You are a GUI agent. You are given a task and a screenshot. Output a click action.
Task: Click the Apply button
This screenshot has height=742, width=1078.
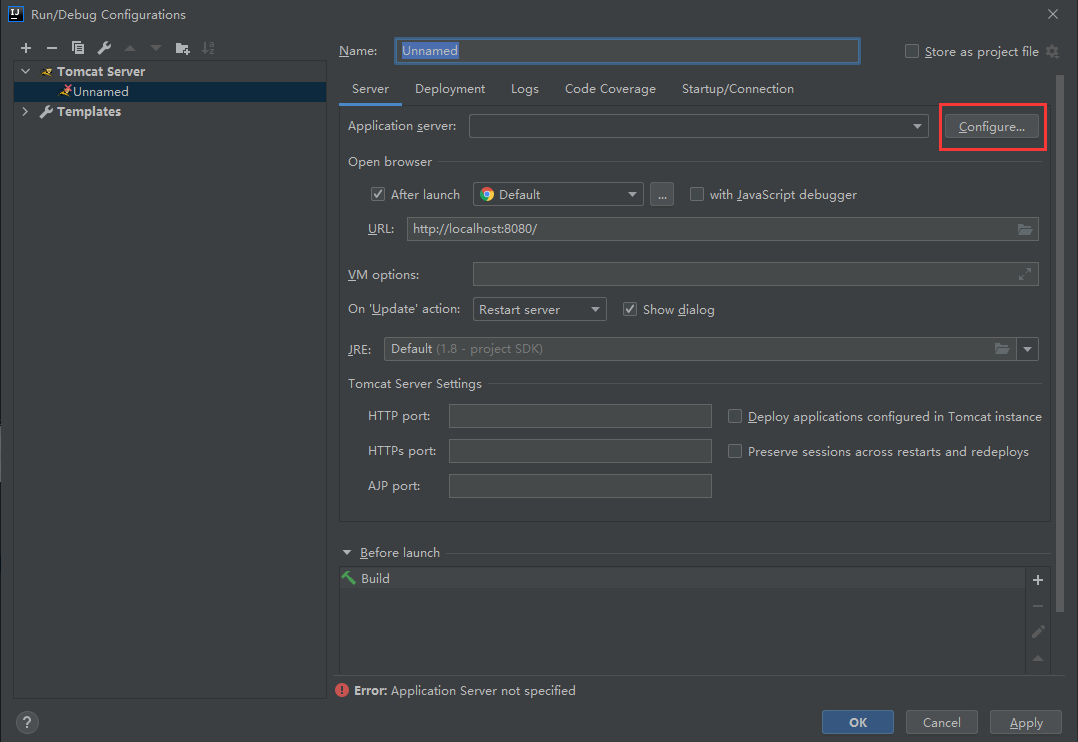(x=1026, y=723)
